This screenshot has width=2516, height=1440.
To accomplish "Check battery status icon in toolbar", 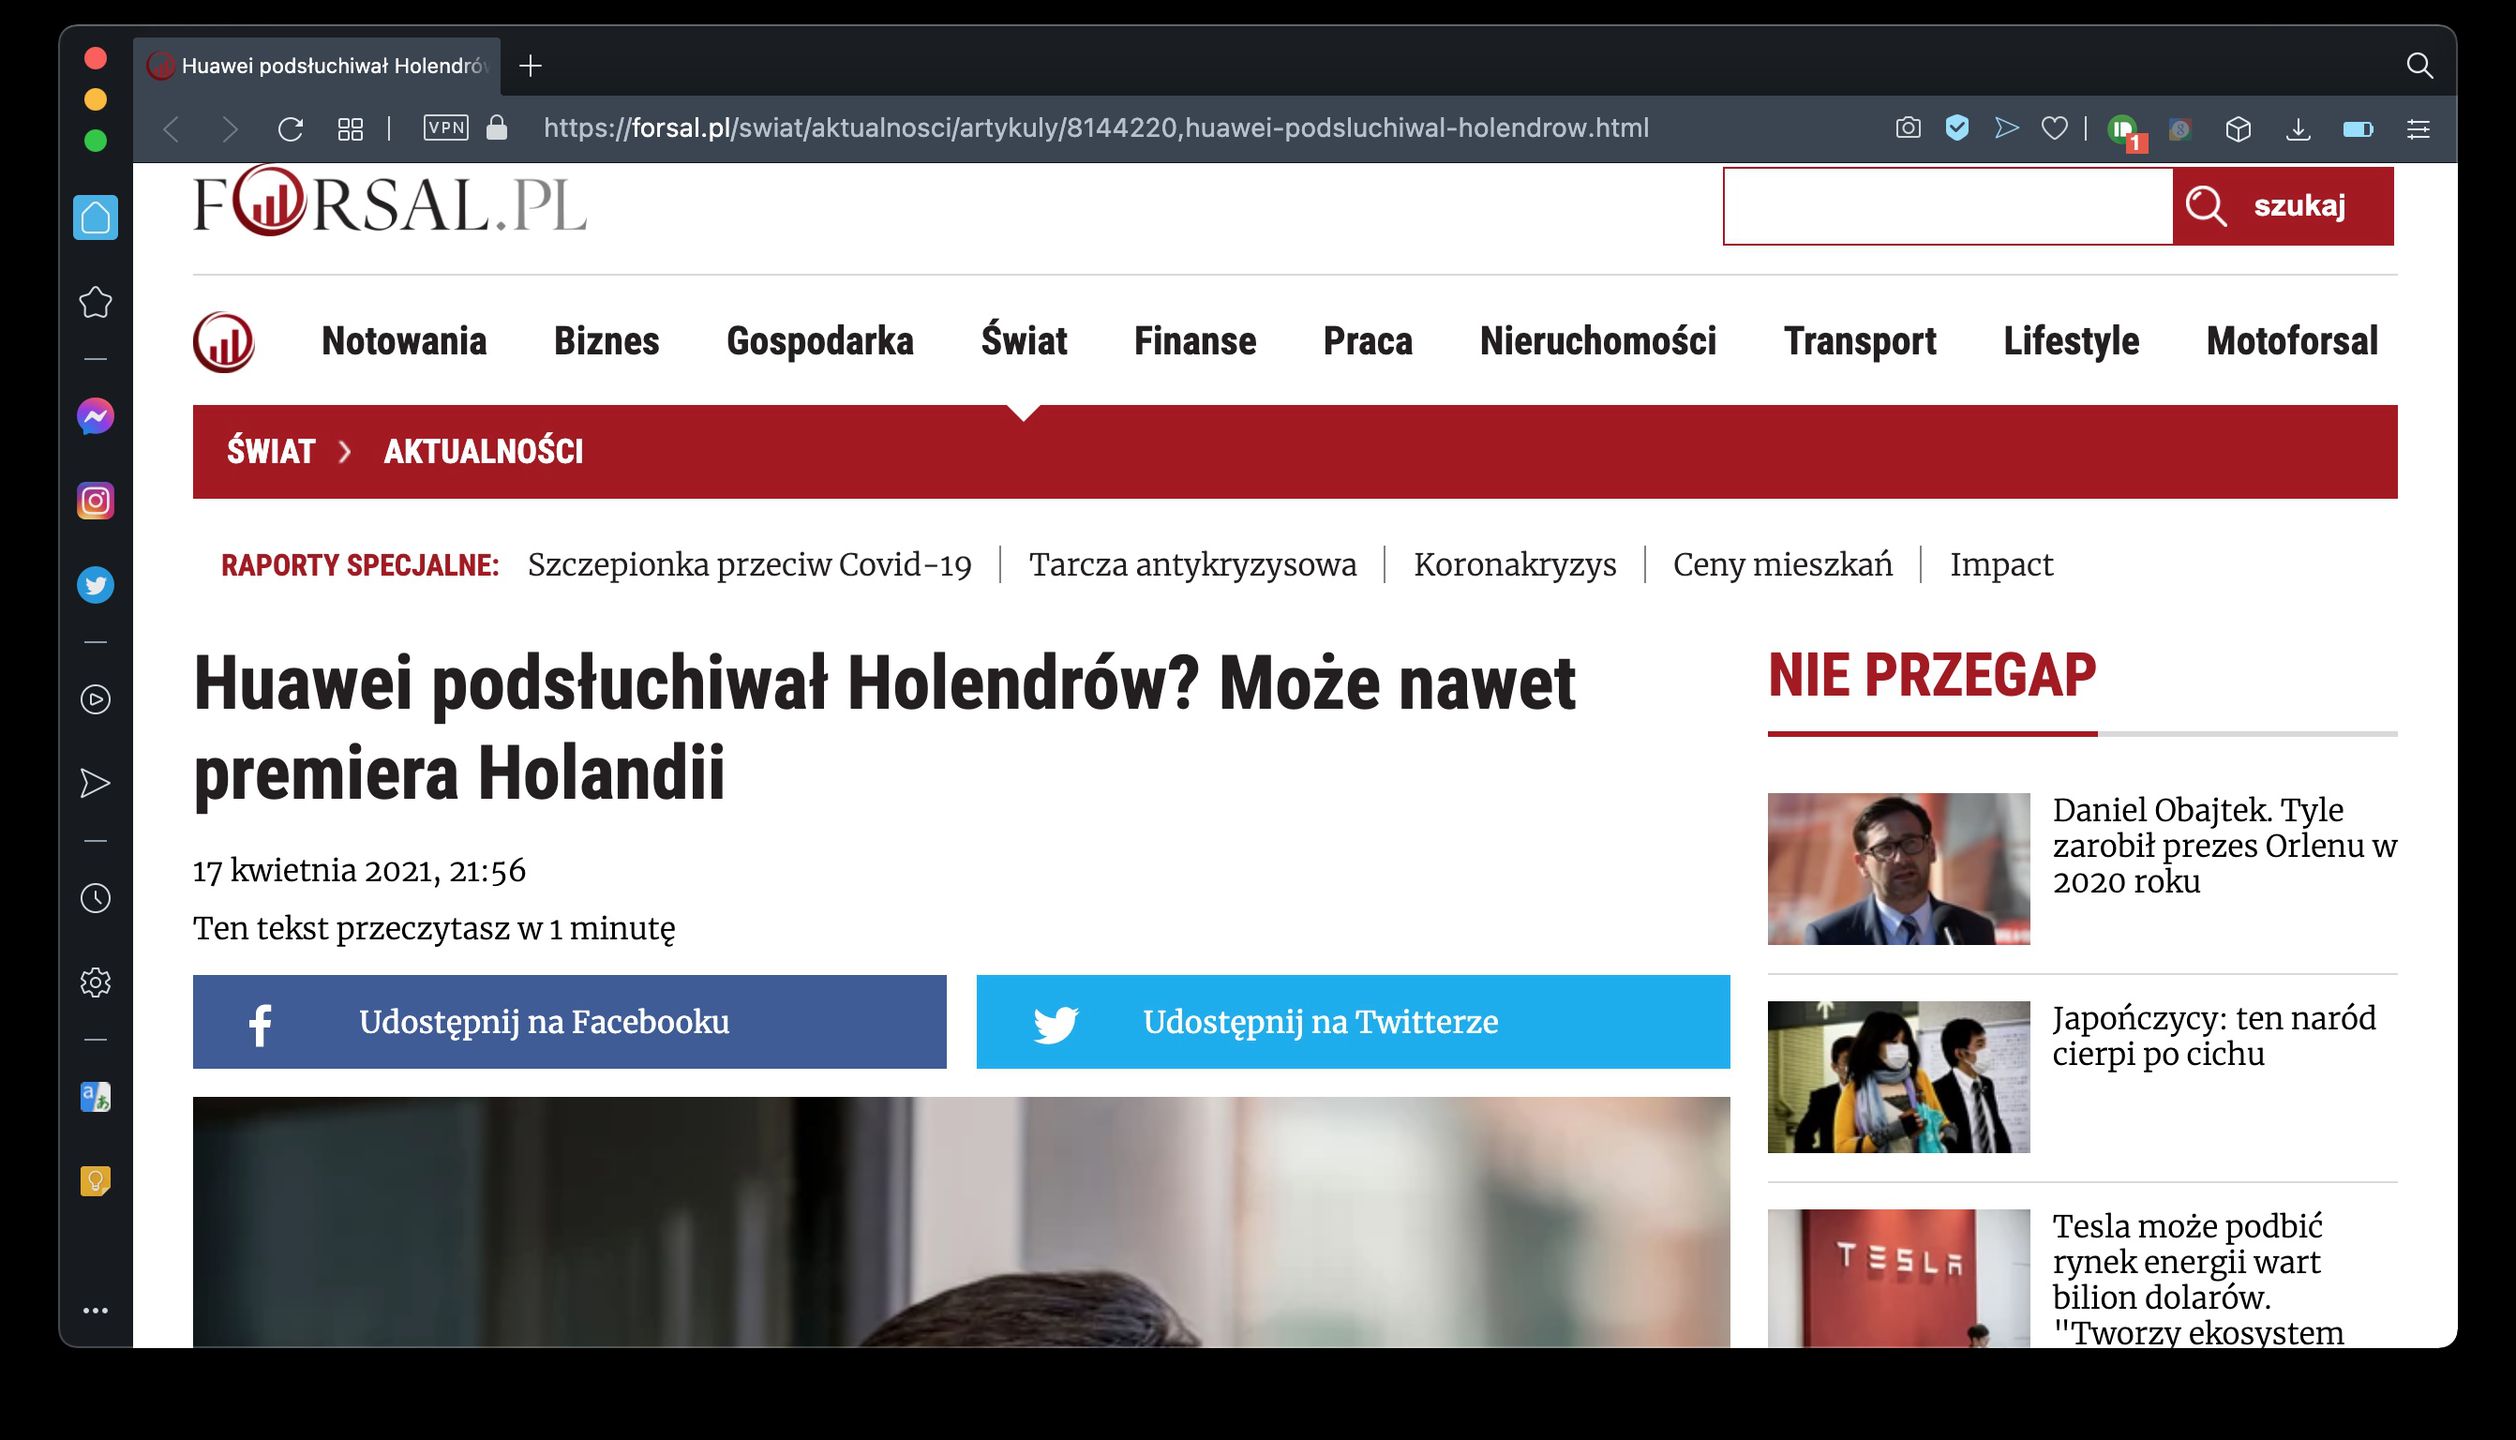I will pyautogui.click(x=2360, y=128).
